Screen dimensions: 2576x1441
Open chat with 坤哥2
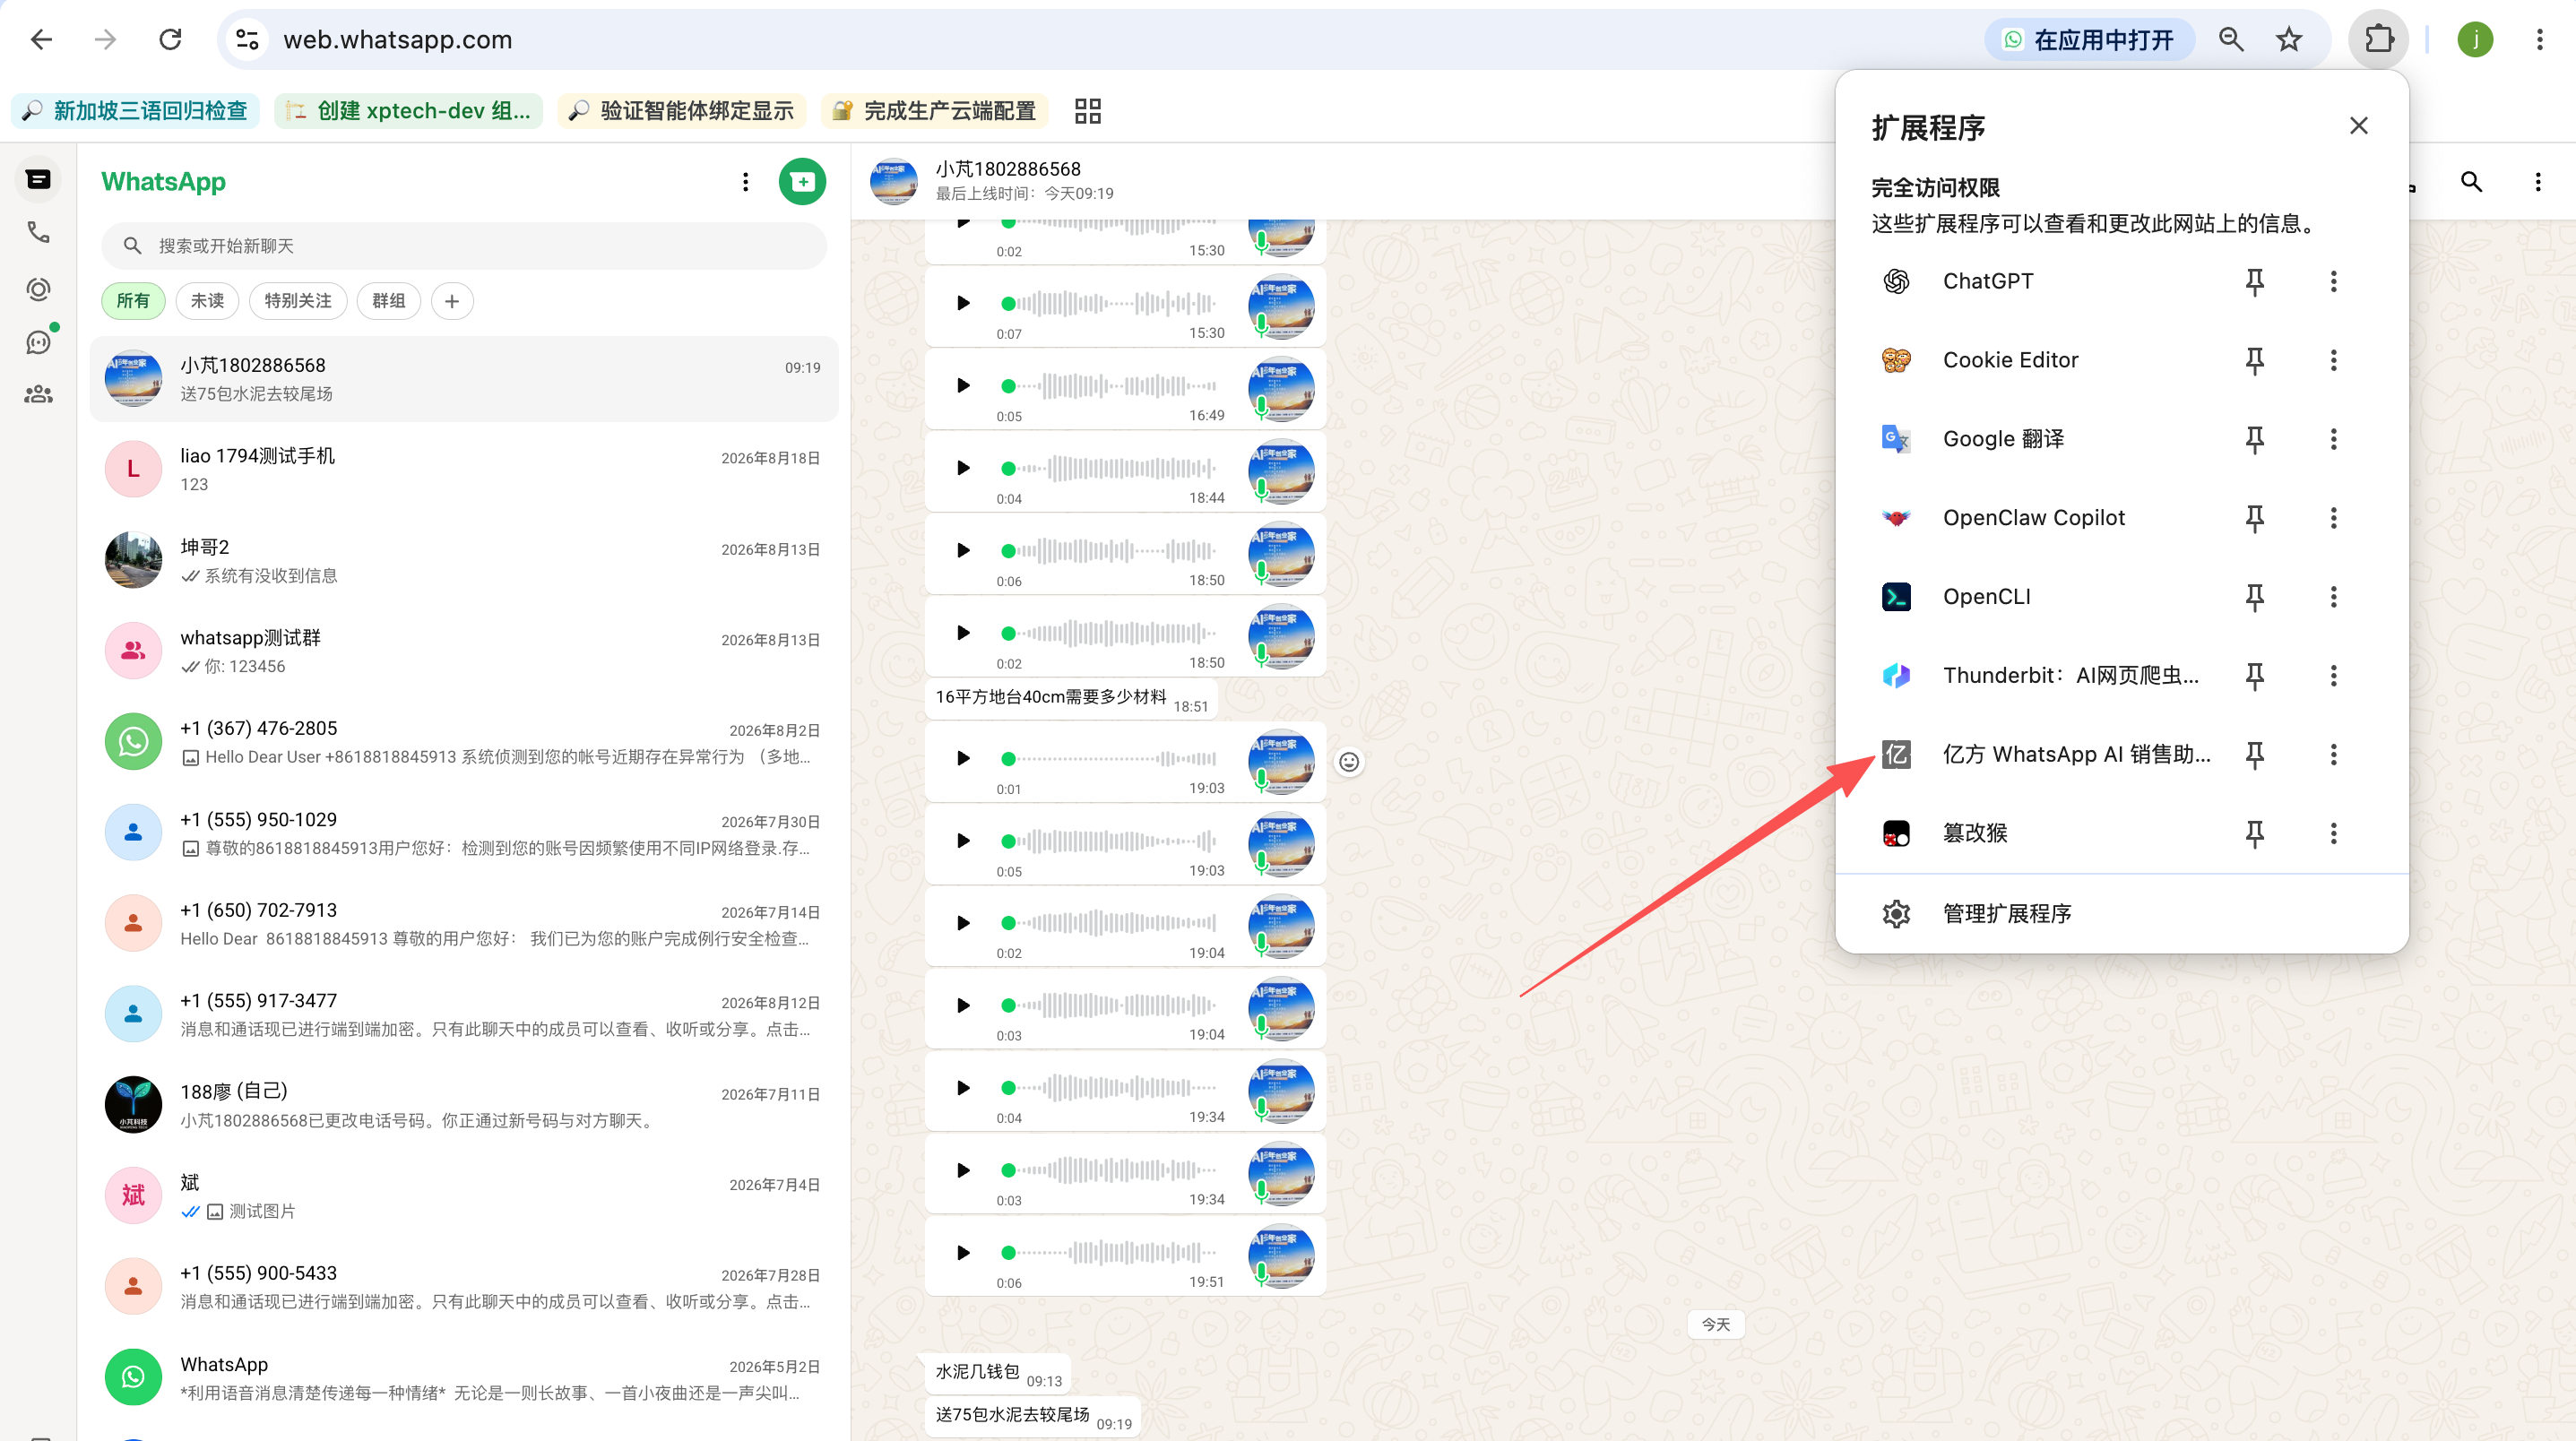[x=464, y=561]
